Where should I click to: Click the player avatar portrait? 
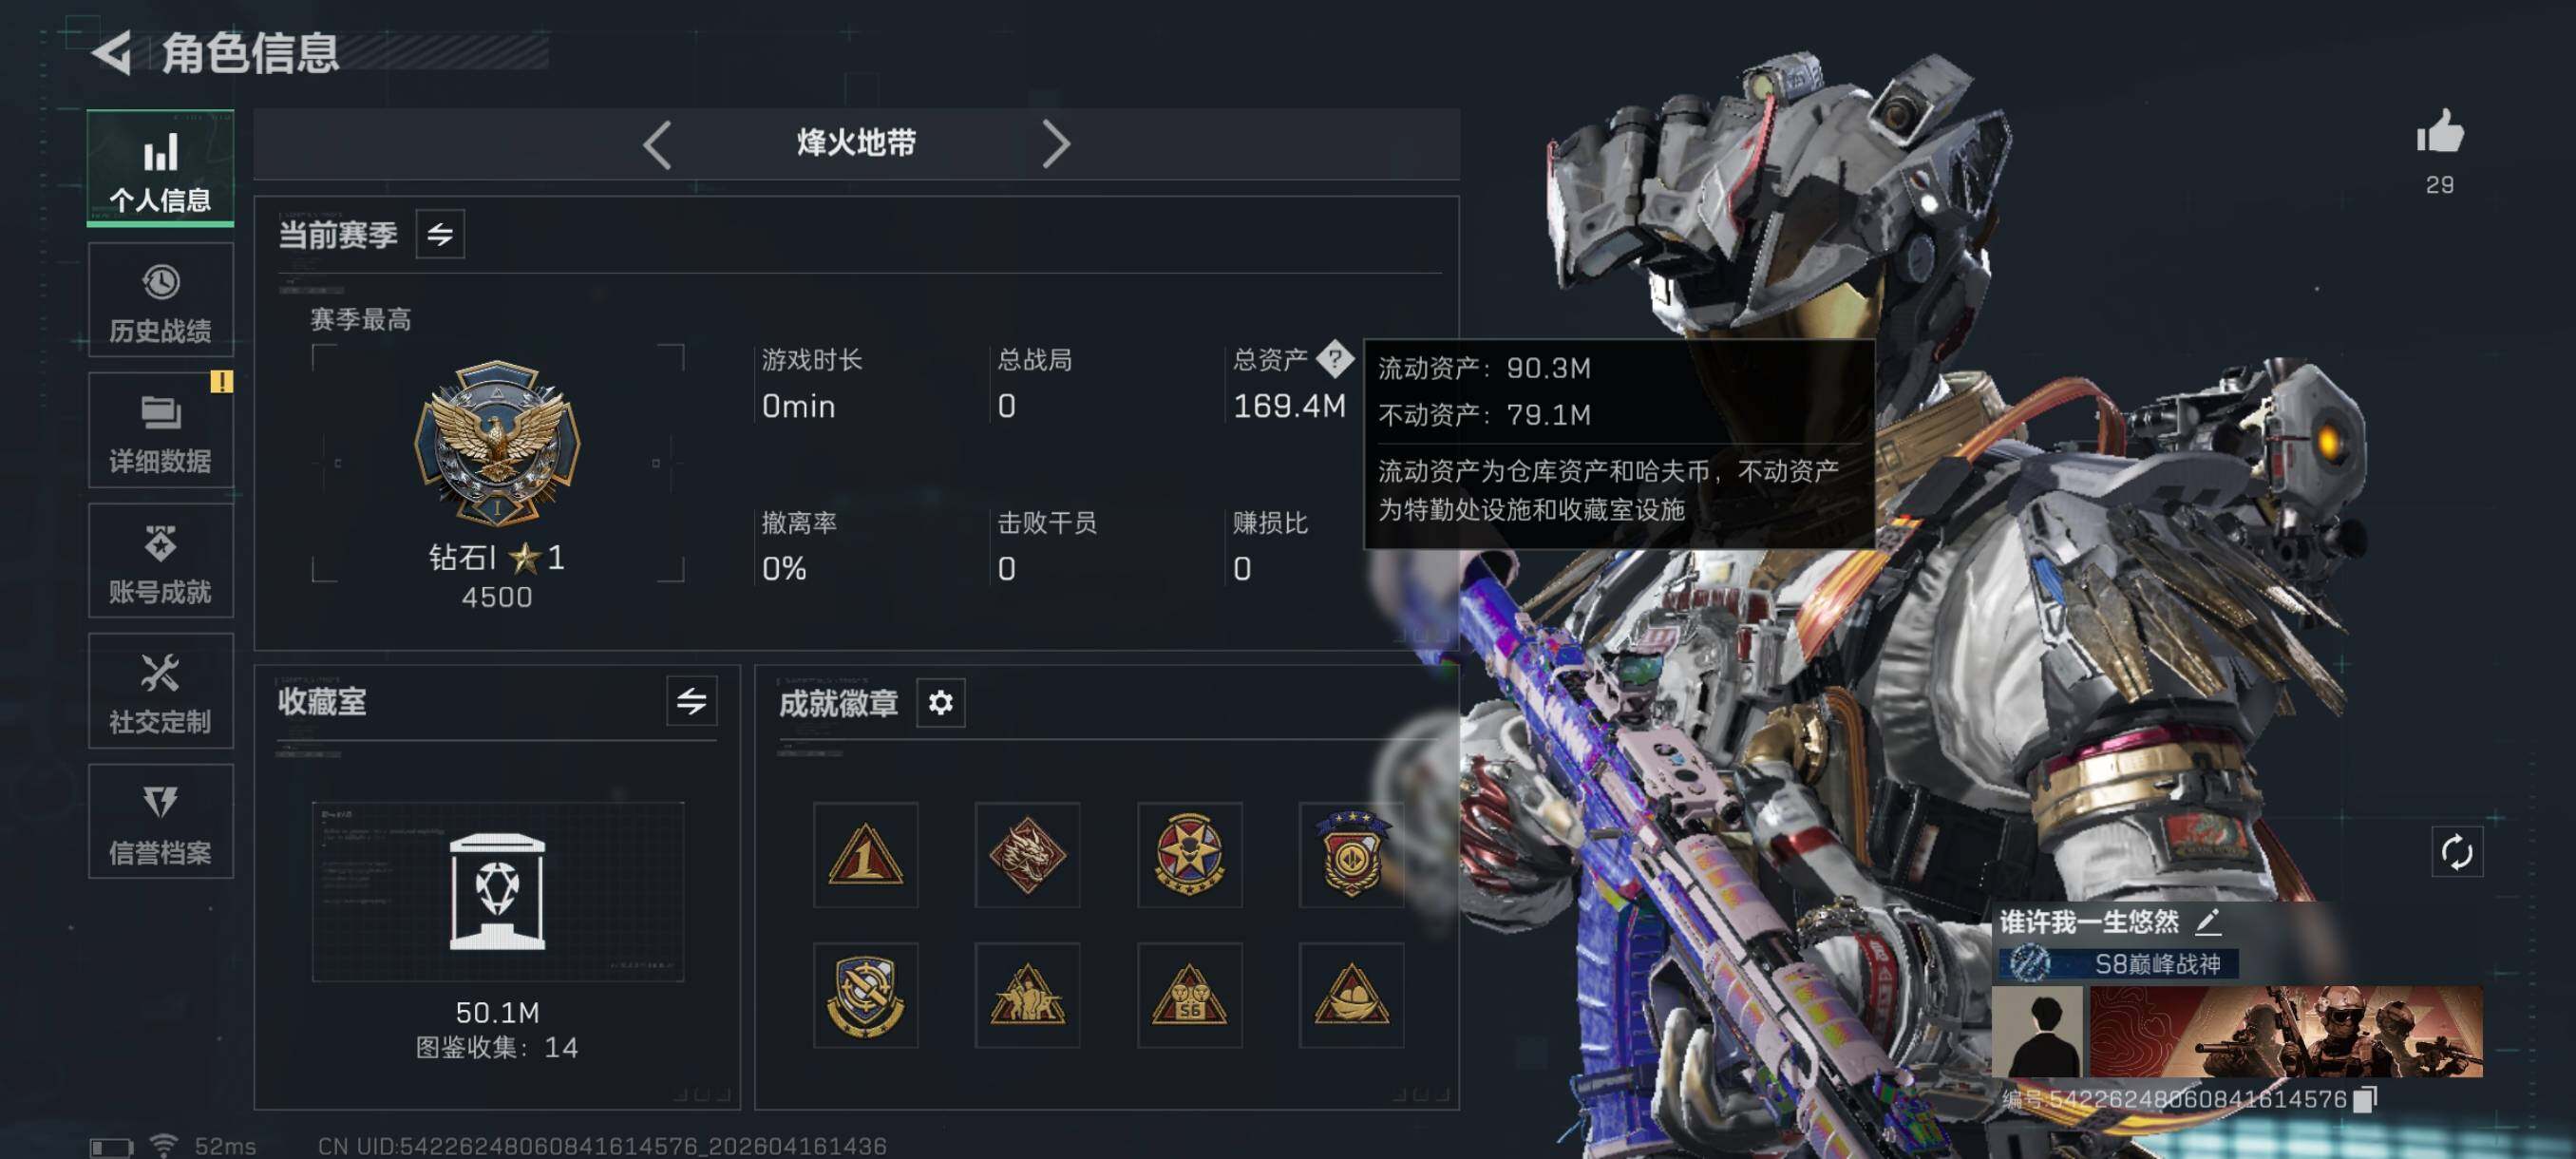pos(2038,1032)
